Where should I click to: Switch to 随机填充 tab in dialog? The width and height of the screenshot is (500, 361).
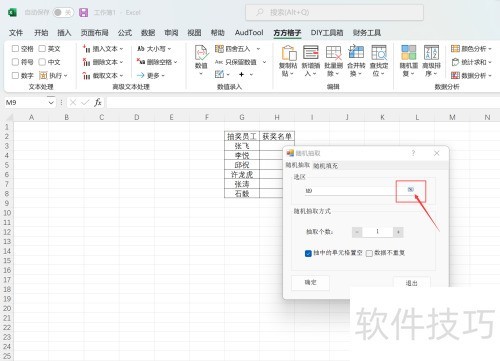coord(326,166)
